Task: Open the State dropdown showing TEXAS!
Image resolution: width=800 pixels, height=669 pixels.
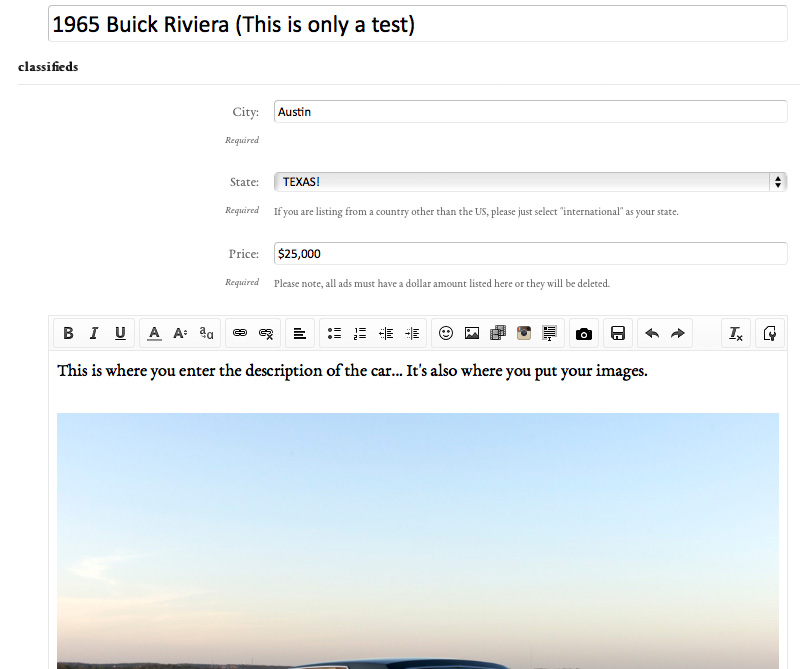Action: 531,182
